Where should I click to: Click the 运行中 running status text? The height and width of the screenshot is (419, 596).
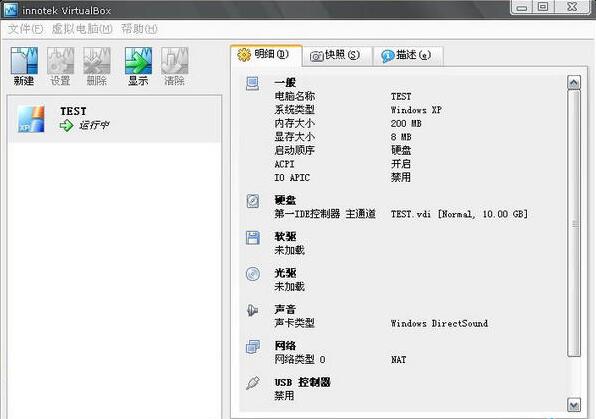94,125
